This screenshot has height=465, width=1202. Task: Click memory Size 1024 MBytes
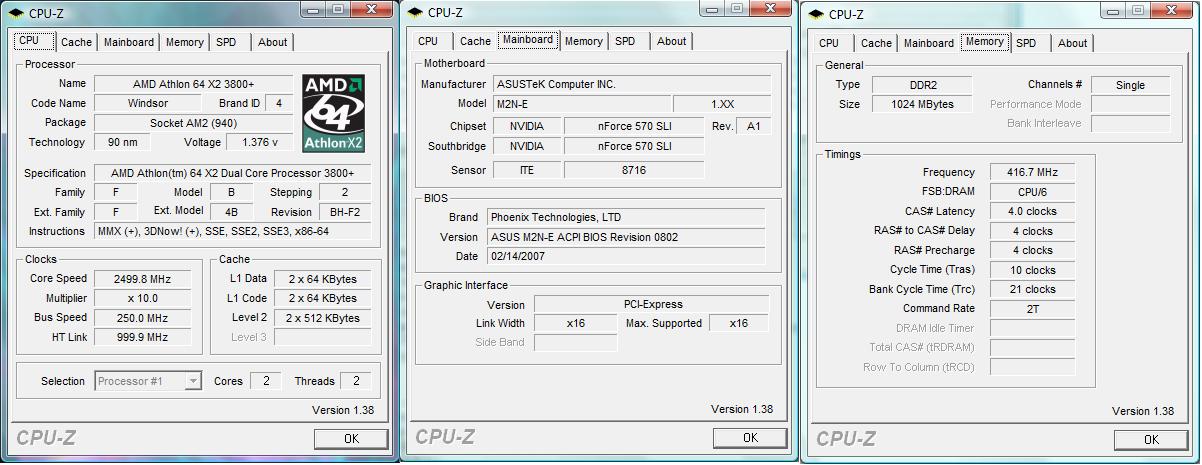click(x=920, y=104)
